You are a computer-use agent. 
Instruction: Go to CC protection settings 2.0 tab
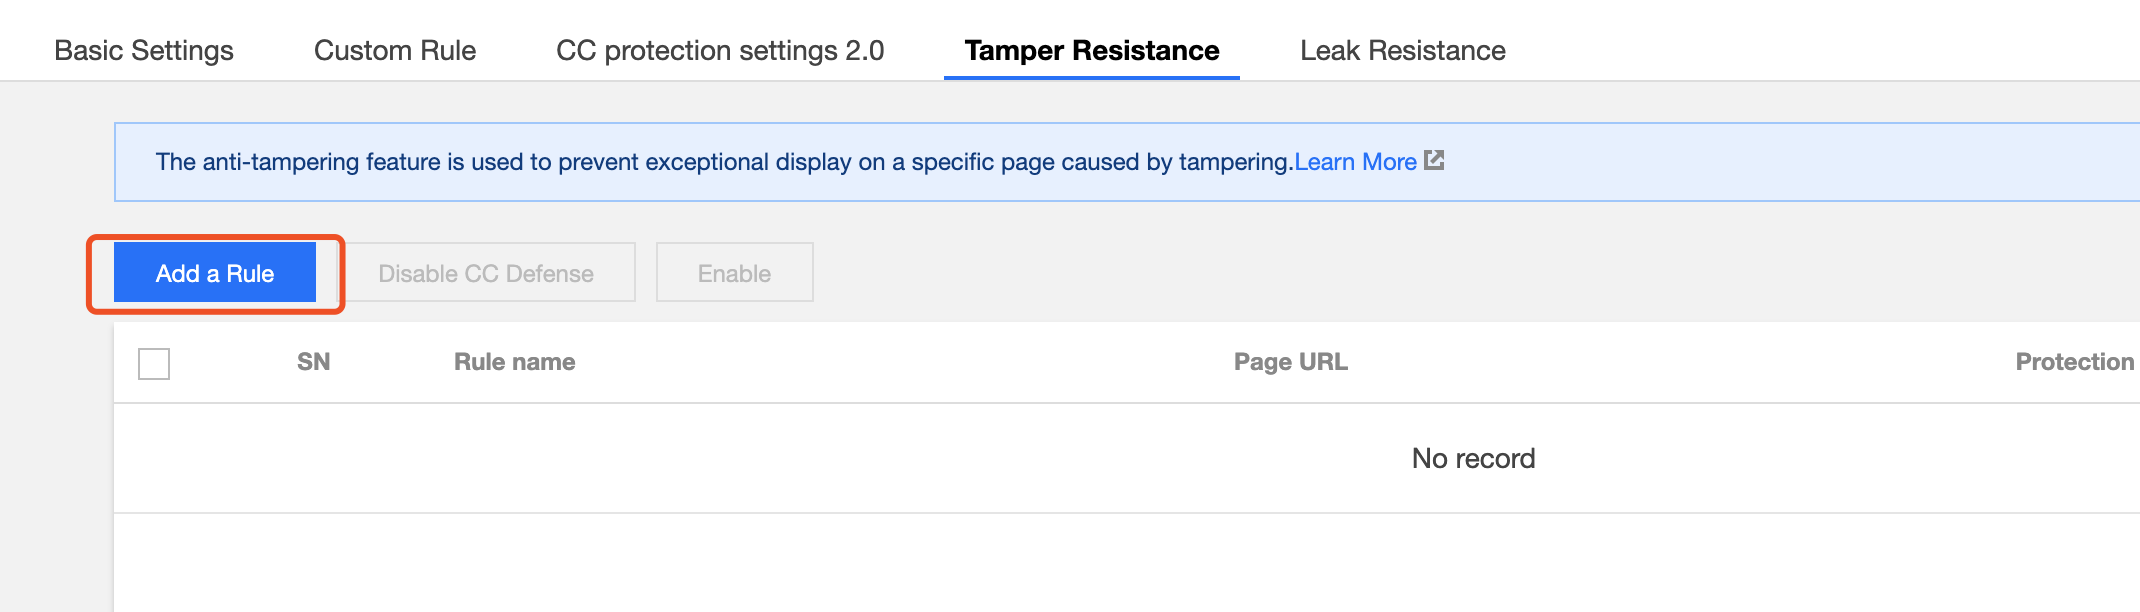coord(720,51)
